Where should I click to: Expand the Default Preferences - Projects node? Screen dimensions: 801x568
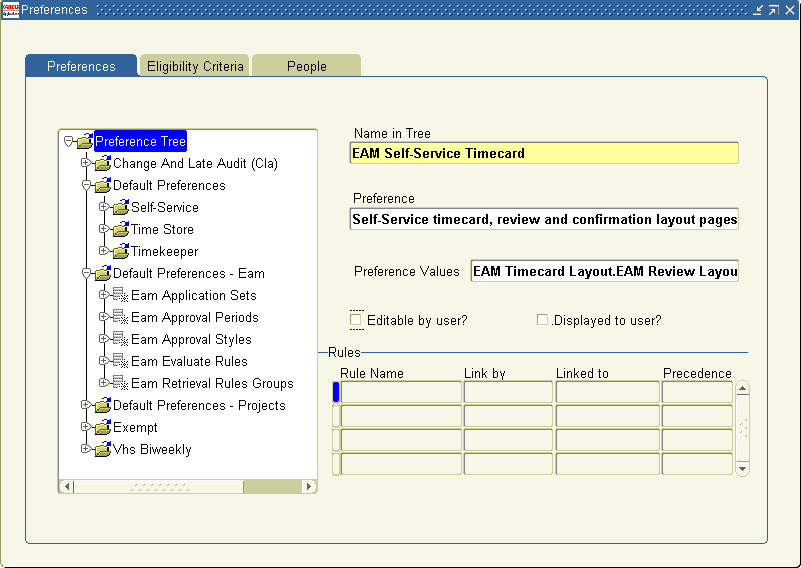86,405
